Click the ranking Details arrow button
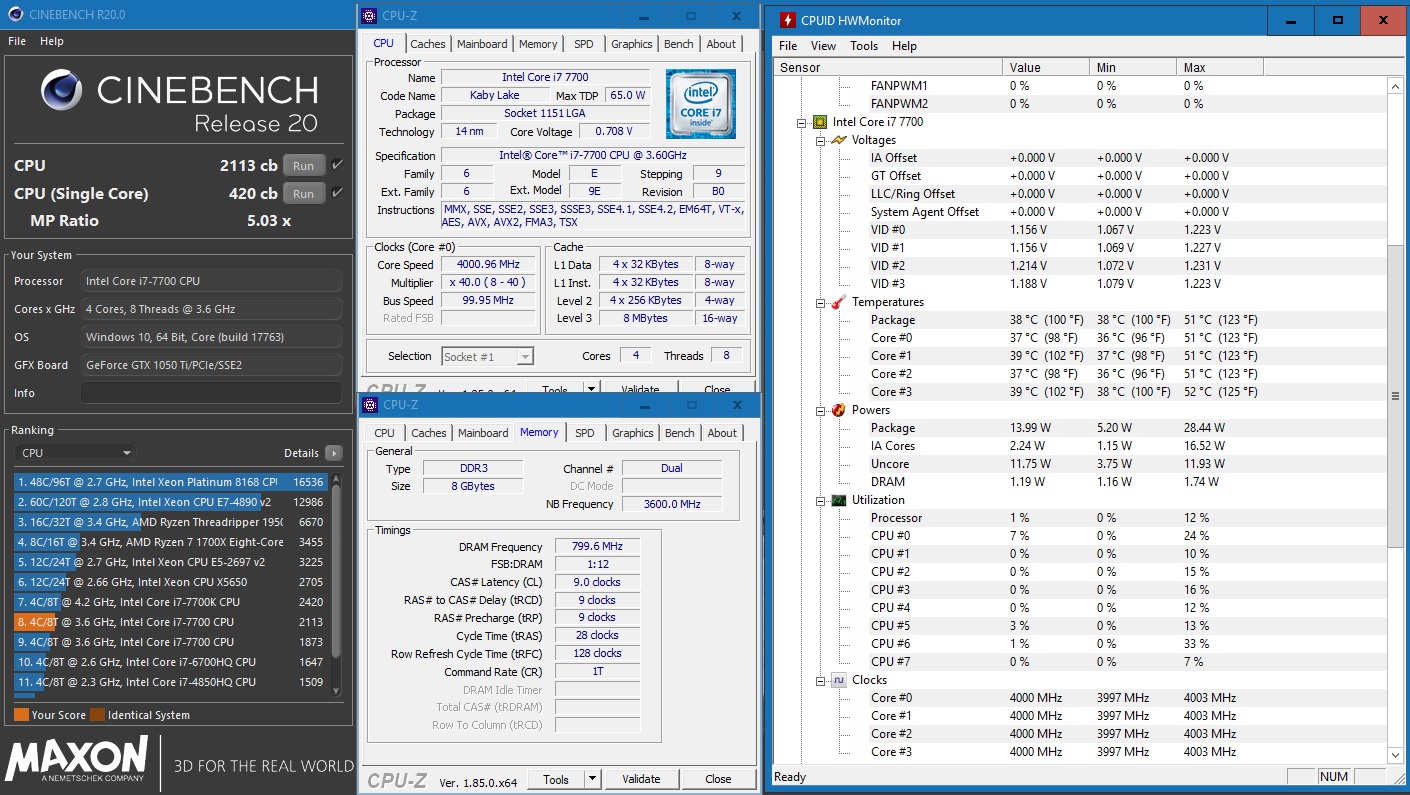Image resolution: width=1410 pixels, height=795 pixels. pyautogui.click(x=334, y=453)
